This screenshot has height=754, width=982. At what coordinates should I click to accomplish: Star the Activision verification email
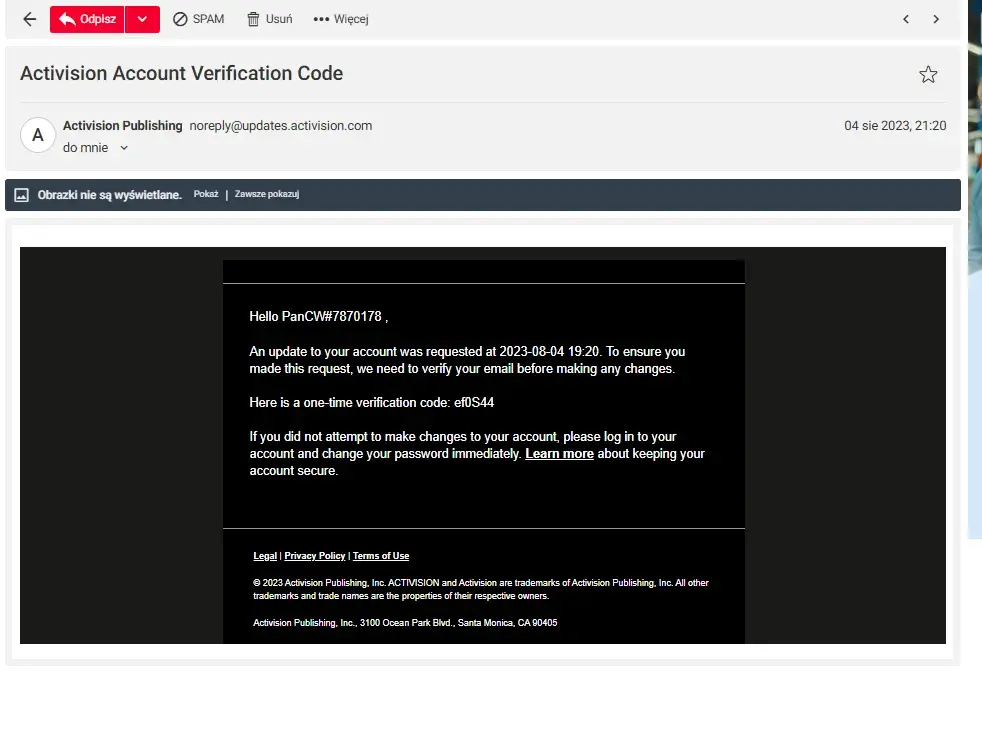click(x=928, y=74)
